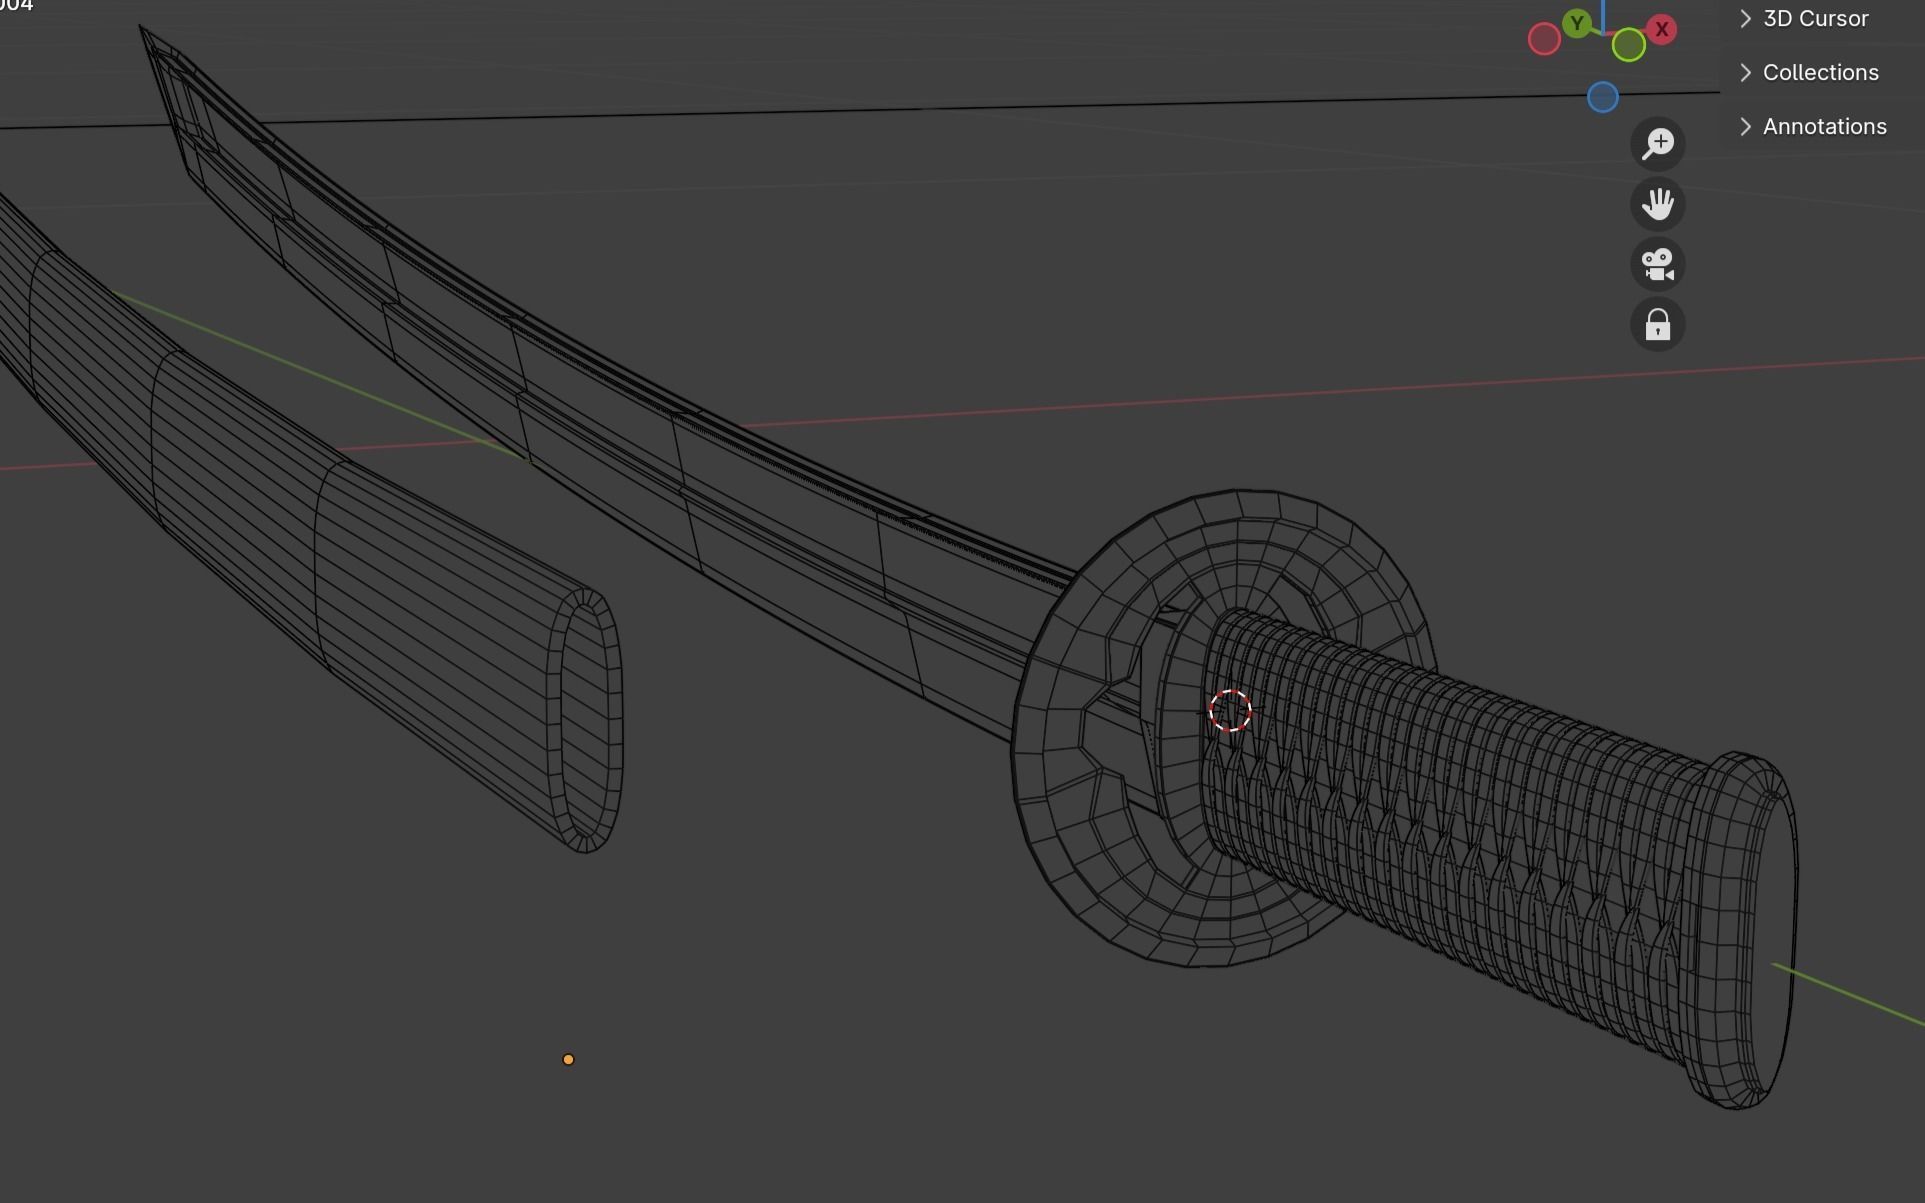1925x1203 pixels.
Task: Expand the Annotations panel
Action: click(x=1824, y=126)
